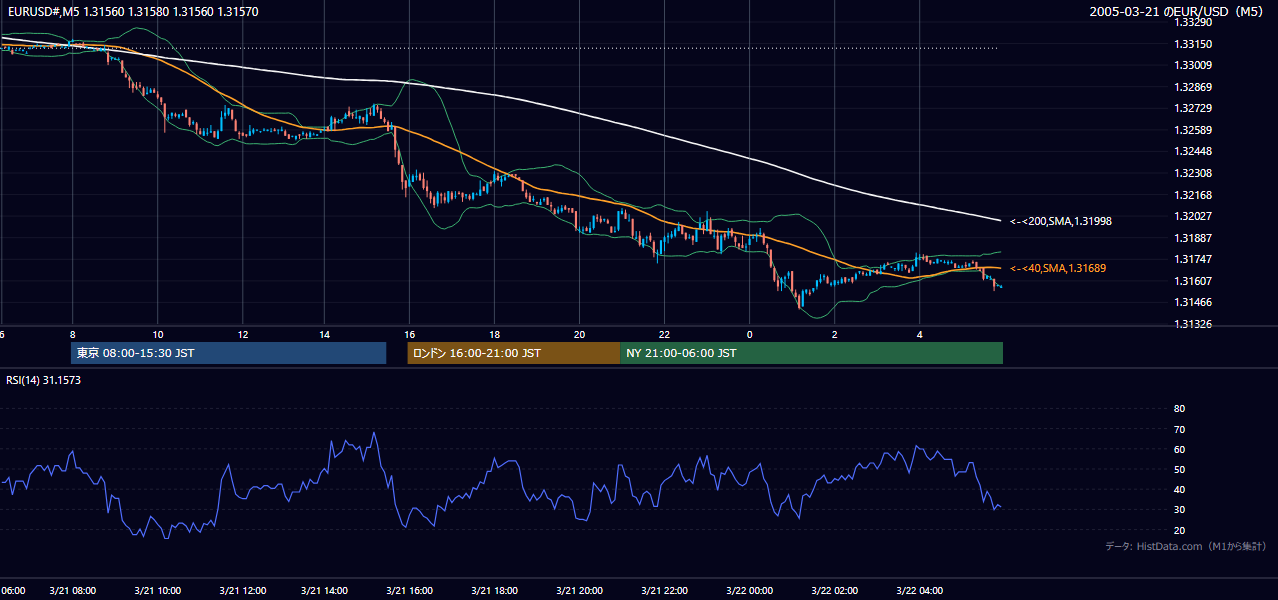Click RSI level 50 on the scale
This screenshot has height=600, width=1278.
pyautogui.click(x=1179, y=469)
